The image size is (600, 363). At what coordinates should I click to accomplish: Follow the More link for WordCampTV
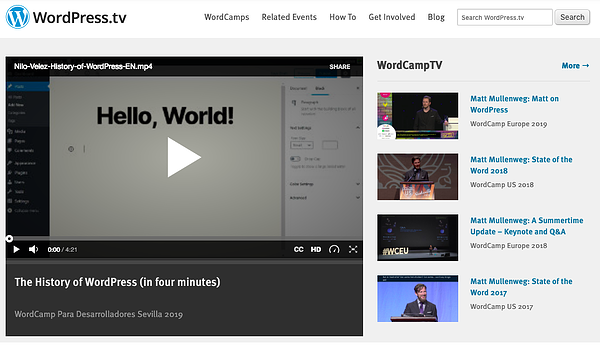pyautogui.click(x=575, y=66)
